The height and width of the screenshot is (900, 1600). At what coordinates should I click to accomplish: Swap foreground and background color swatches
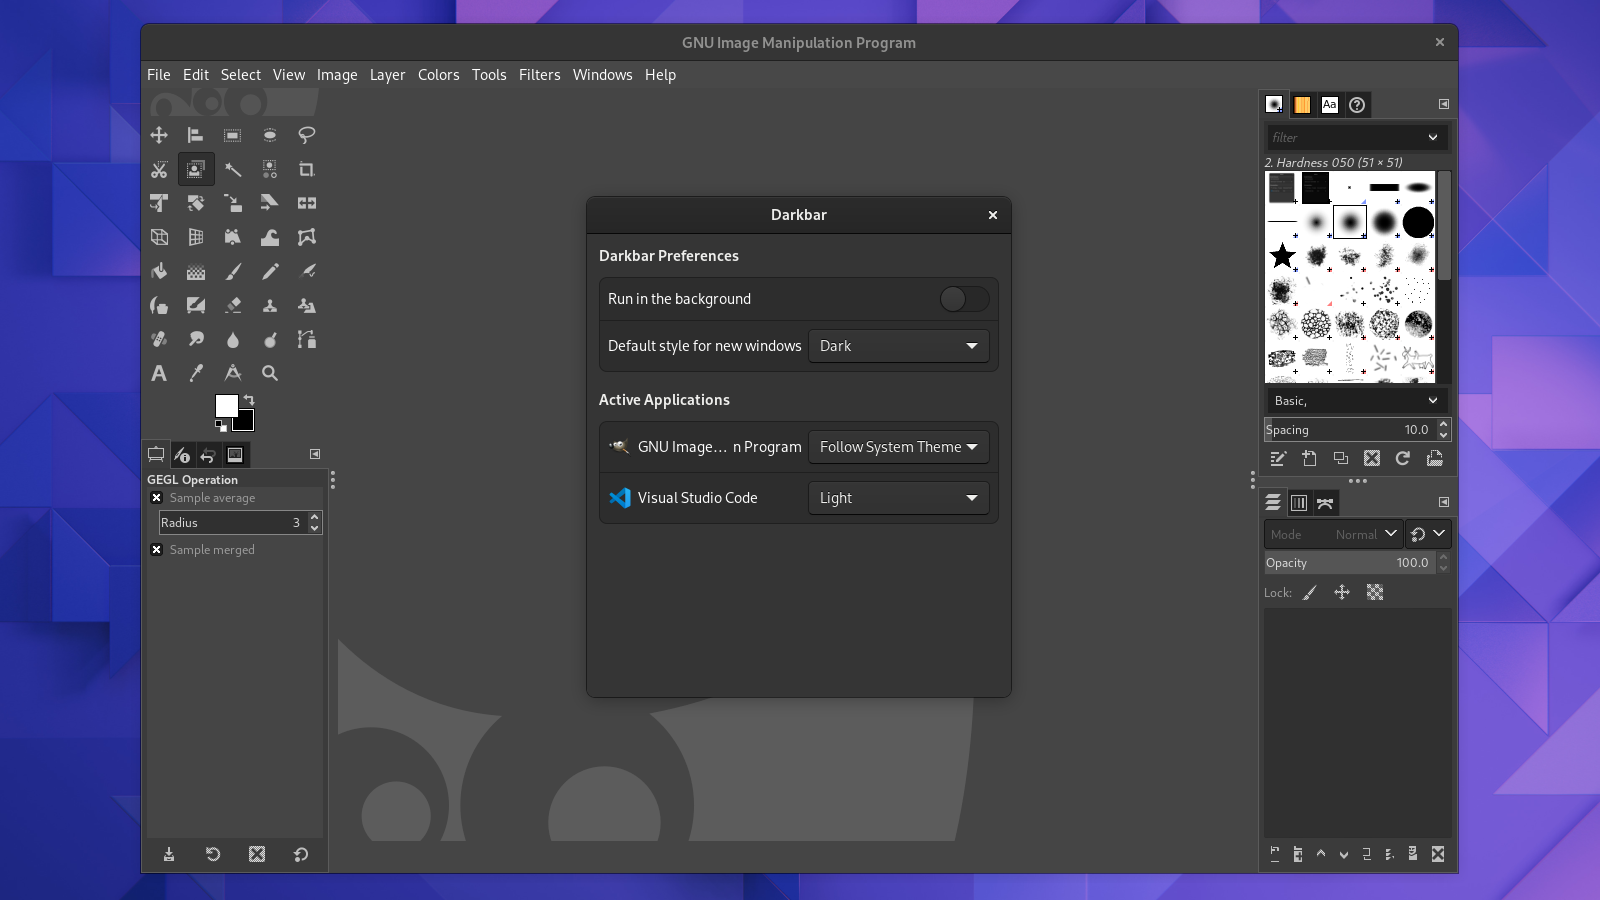point(247,399)
